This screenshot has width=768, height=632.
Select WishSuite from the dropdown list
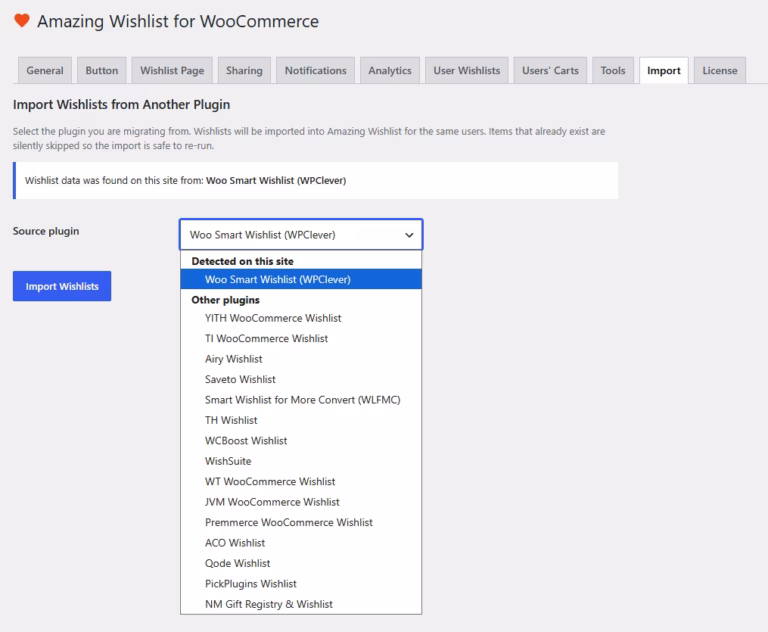[x=301, y=462]
